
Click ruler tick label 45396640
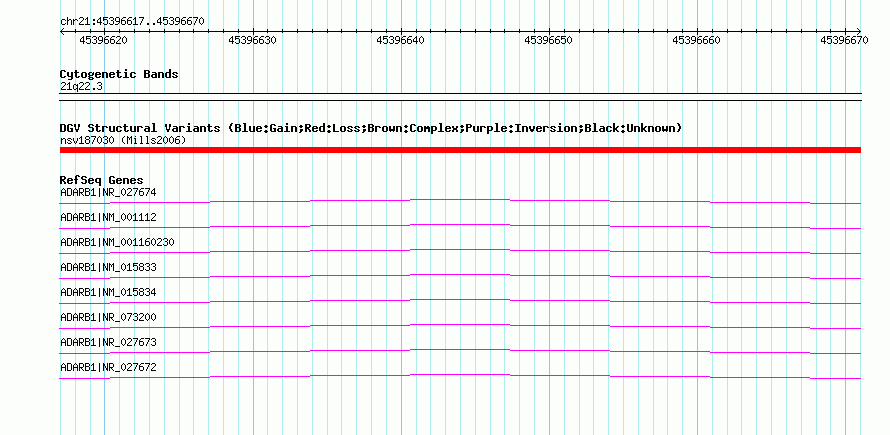point(400,40)
